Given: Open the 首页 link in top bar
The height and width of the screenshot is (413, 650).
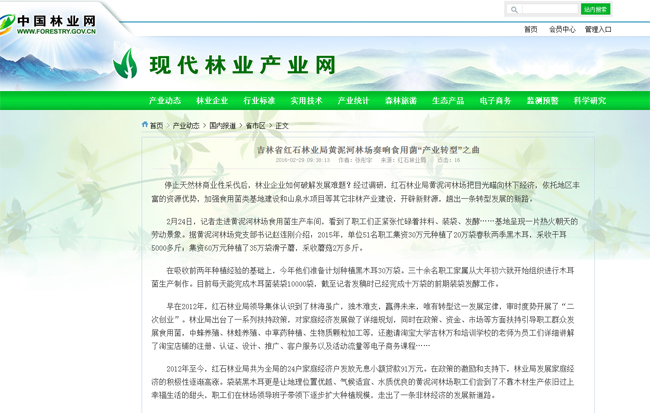Looking at the screenshot, I should [530, 29].
